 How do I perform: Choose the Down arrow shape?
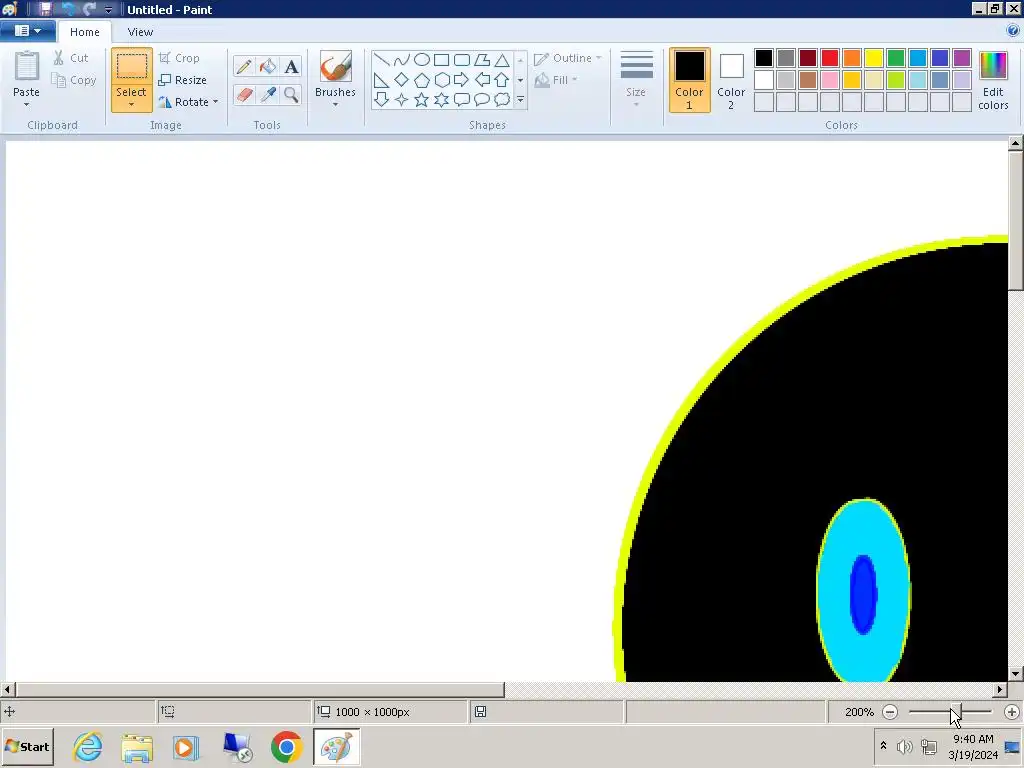tap(381, 100)
